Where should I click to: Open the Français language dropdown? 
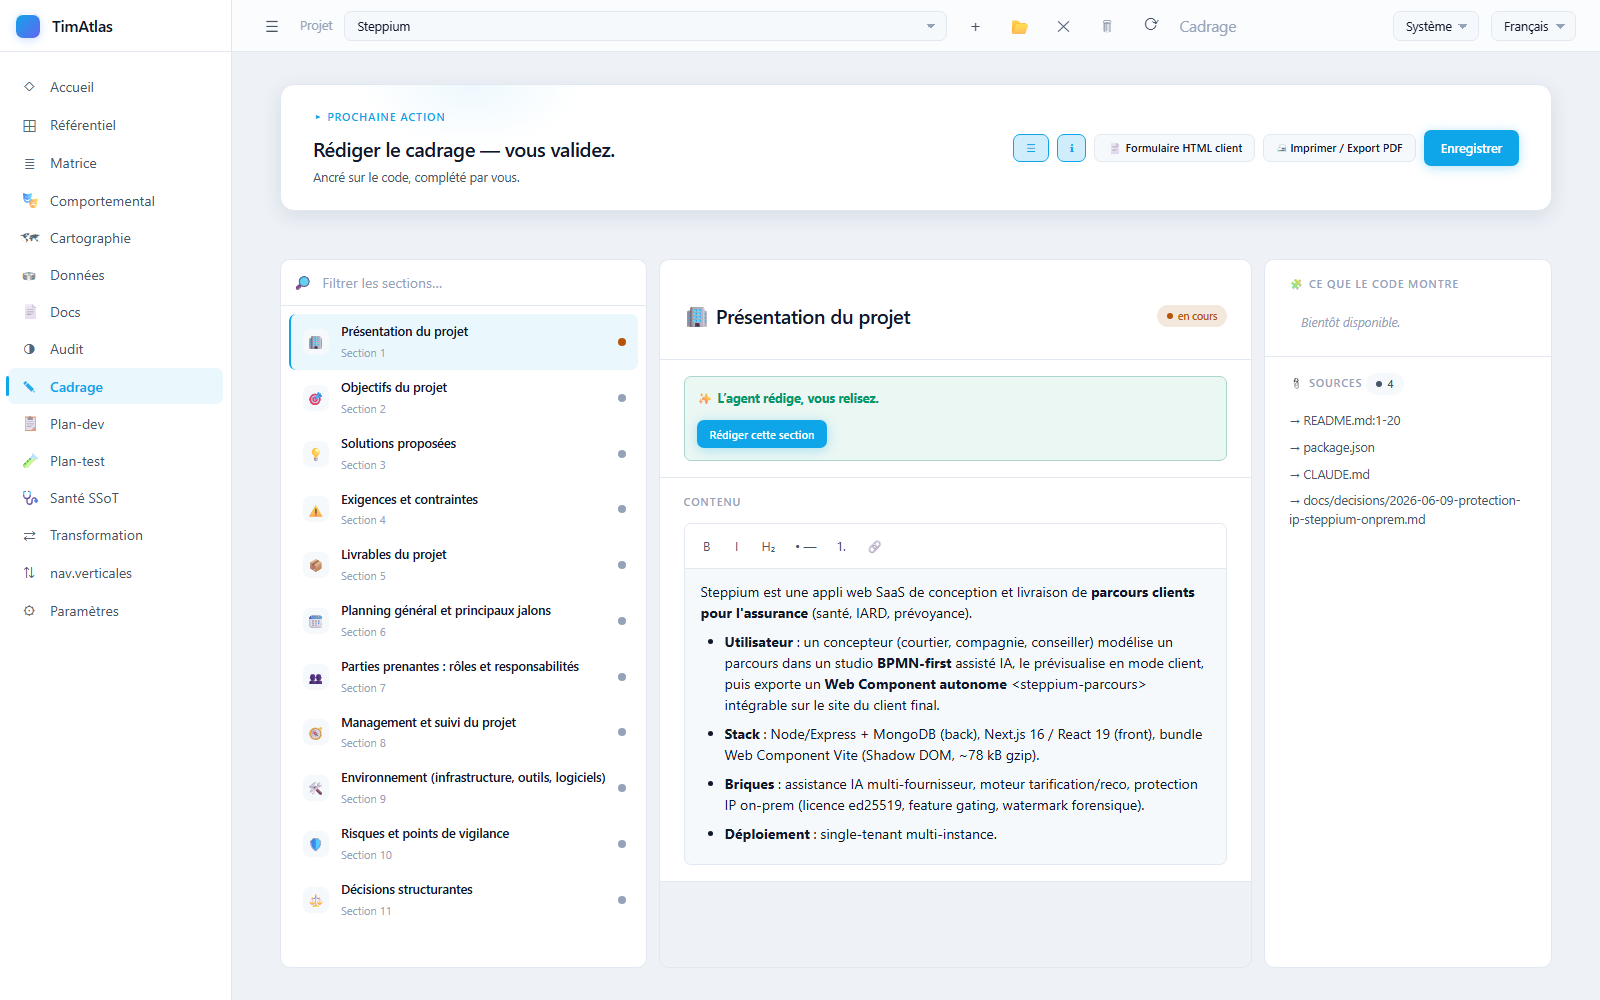(x=1533, y=26)
